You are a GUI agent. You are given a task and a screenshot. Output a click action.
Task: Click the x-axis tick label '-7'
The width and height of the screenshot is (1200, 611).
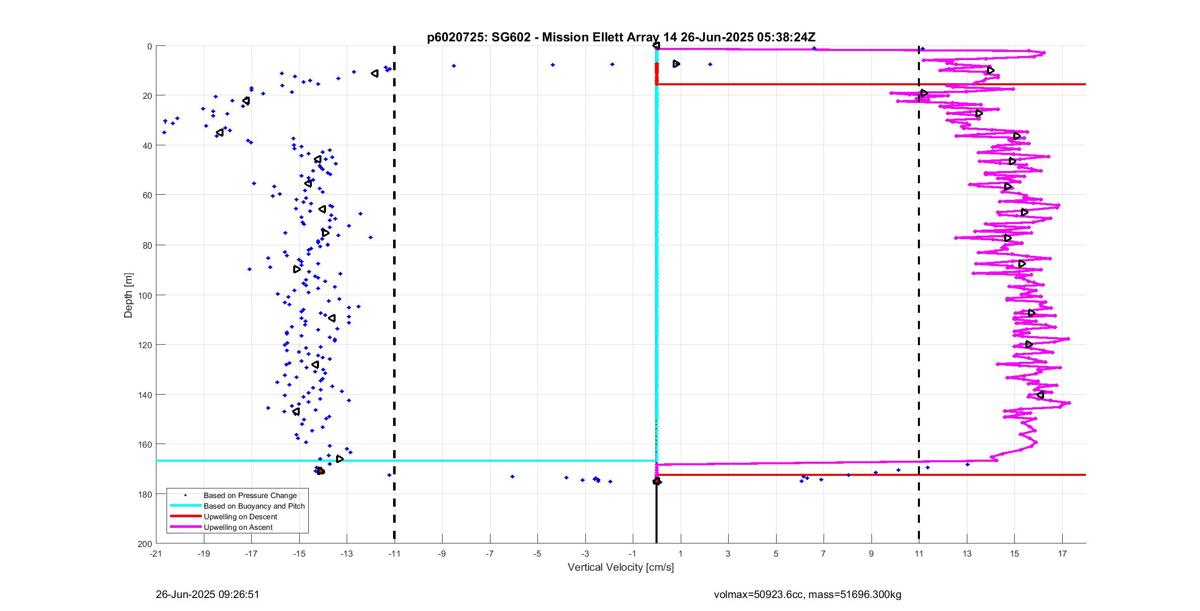pyautogui.click(x=490, y=553)
